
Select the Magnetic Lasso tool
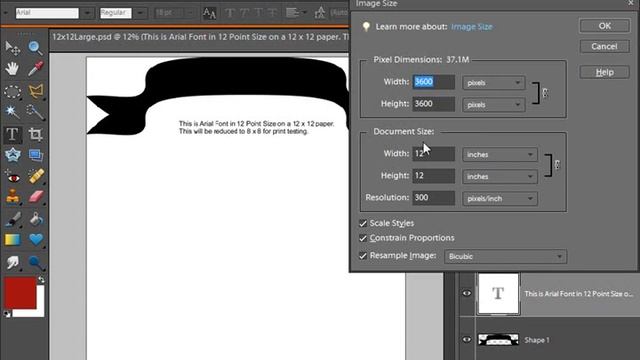[36, 91]
